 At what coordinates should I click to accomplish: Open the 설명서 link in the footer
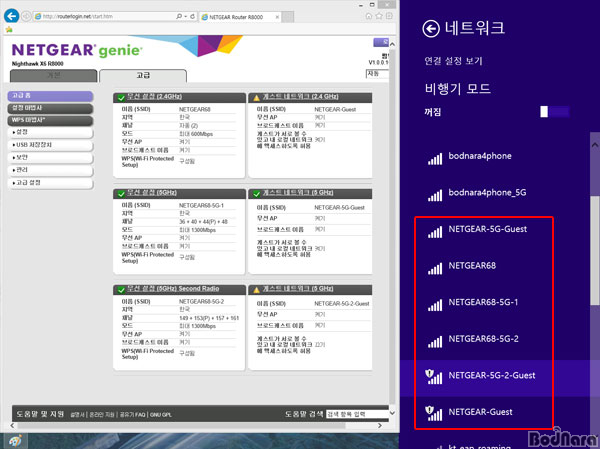click(78, 415)
